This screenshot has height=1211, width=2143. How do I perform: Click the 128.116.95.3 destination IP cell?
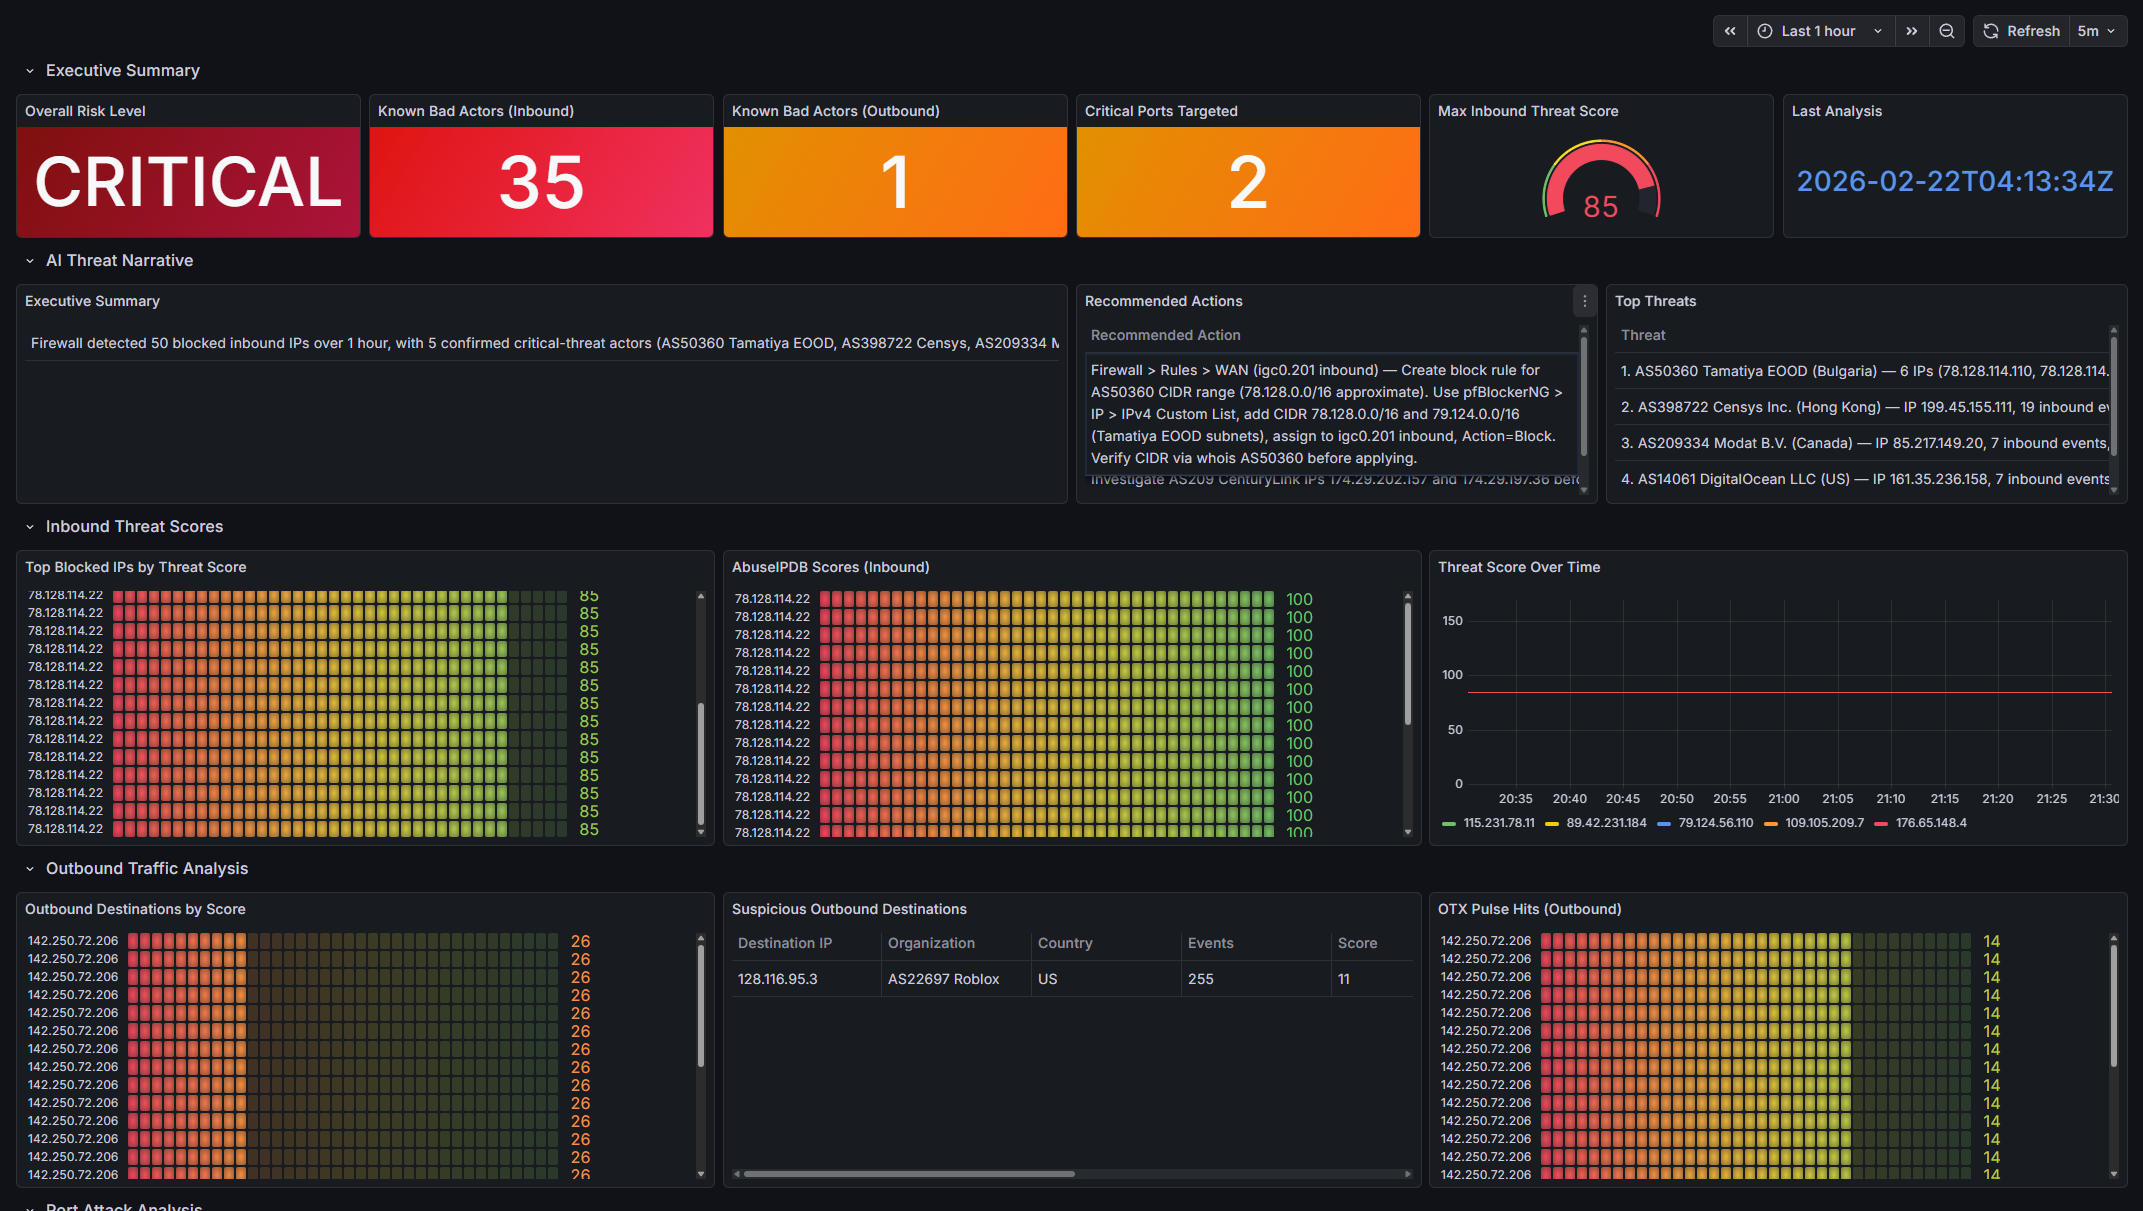pyautogui.click(x=777, y=979)
